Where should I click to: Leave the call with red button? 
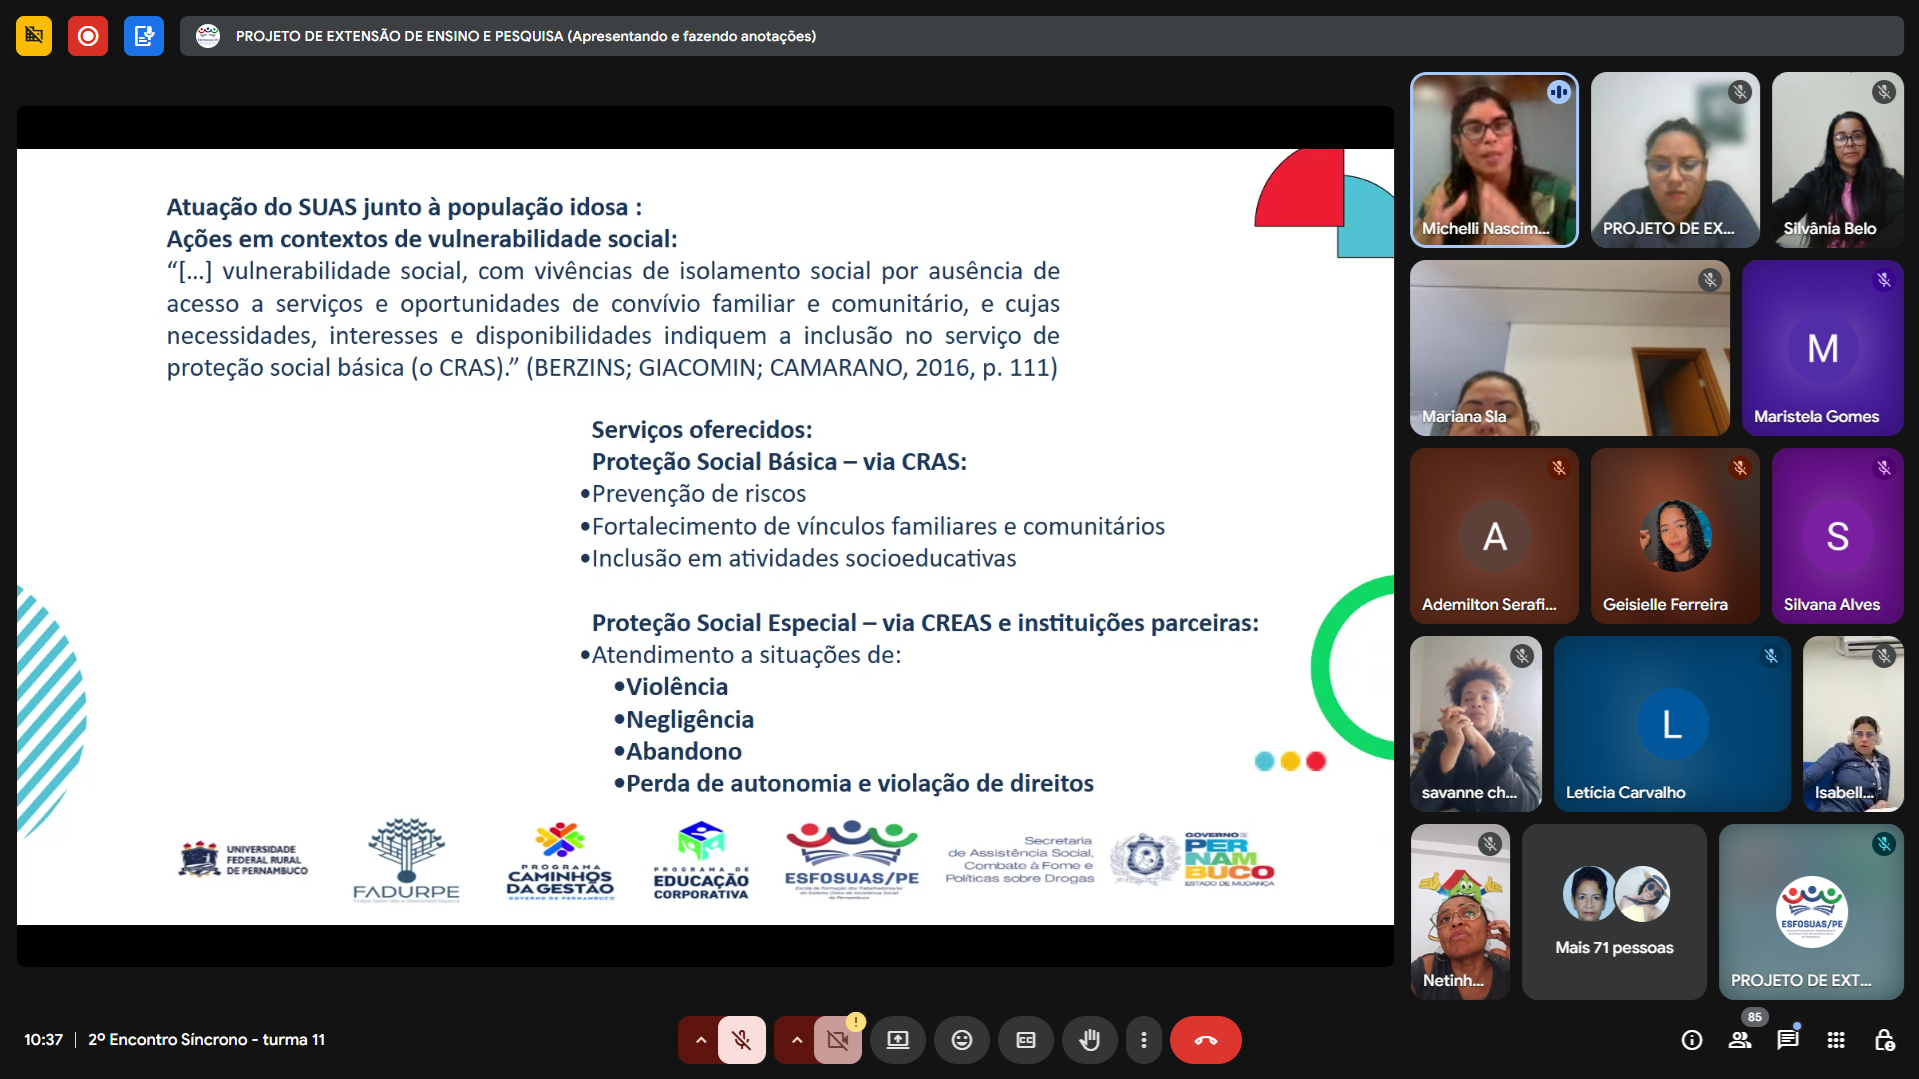pos(1206,1040)
